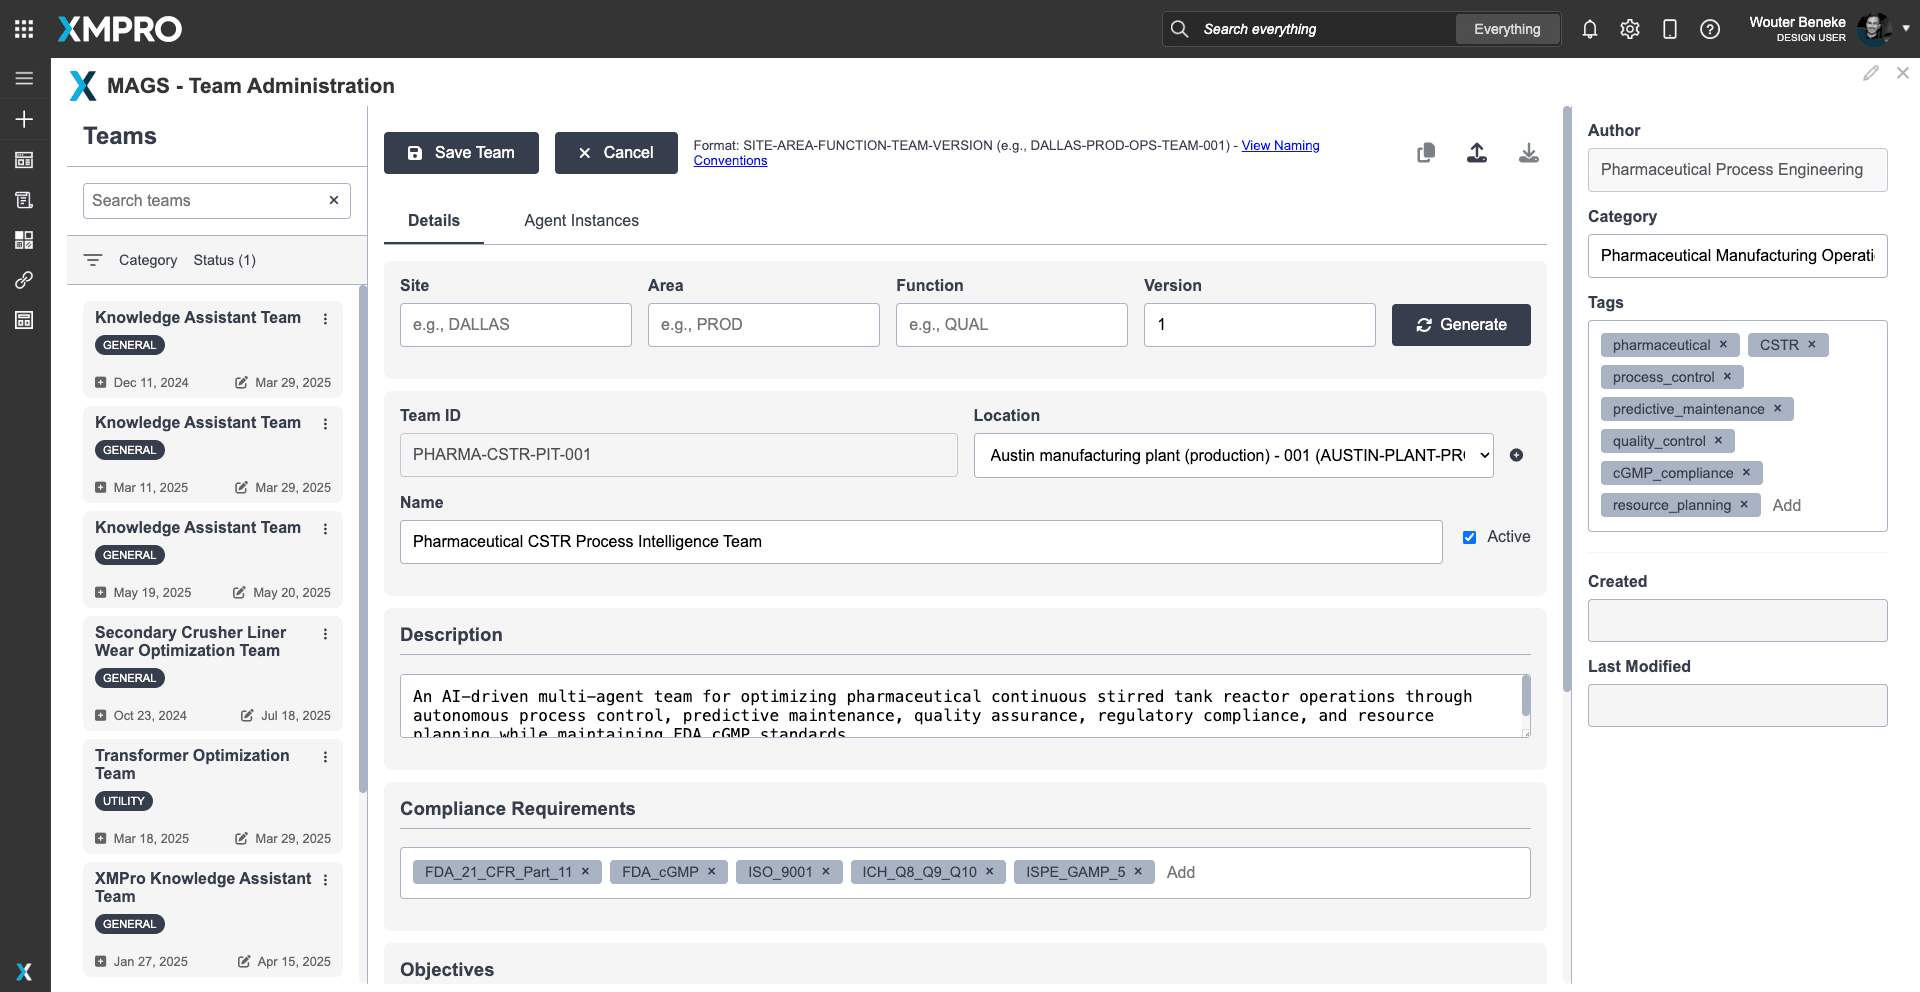Switch to the Agent Instances tab
Viewport: 1920px width, 992px height.
pyautogui.click(x=581, y=221)
